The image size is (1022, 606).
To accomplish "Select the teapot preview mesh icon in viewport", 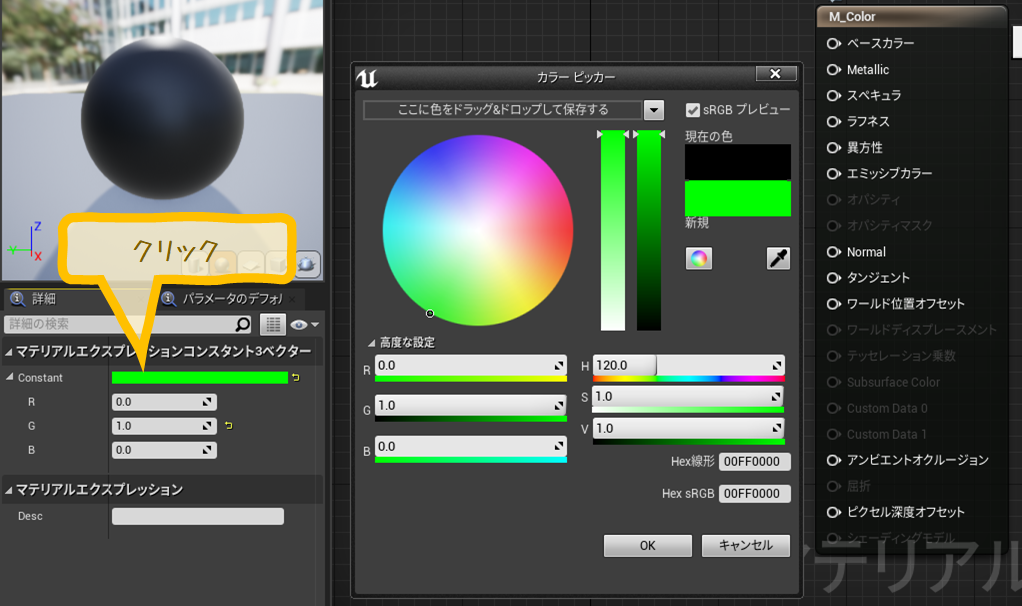I will (x=306, y=264).
